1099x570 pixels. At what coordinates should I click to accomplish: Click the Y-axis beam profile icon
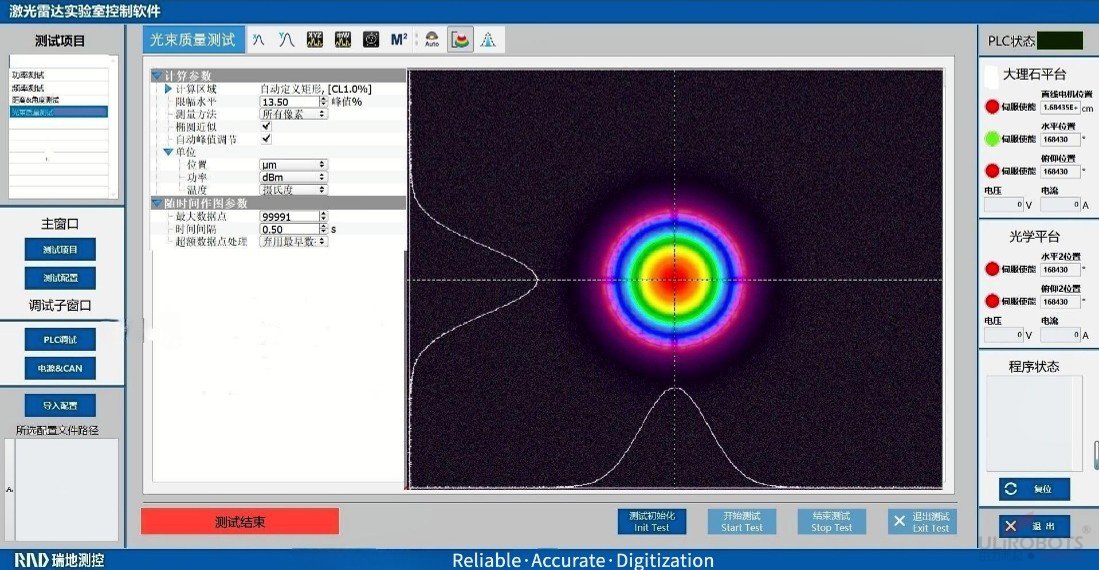click(x=286, y=40)
